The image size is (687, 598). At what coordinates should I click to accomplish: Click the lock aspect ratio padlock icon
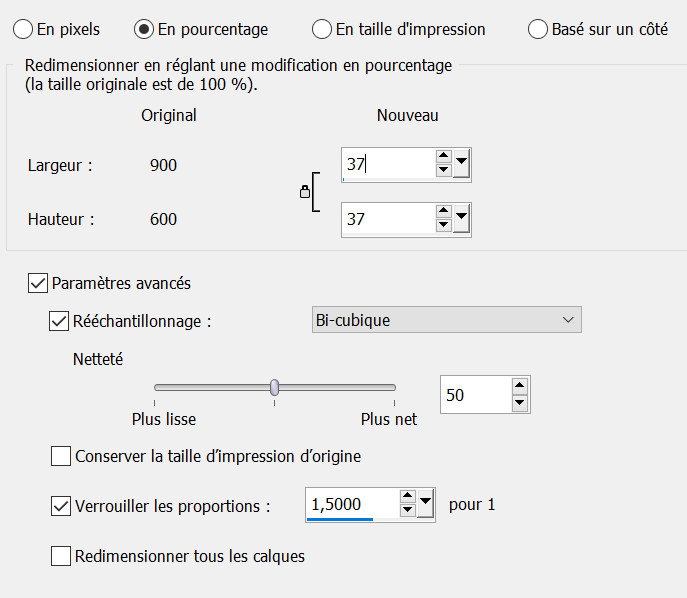[304, 192]
